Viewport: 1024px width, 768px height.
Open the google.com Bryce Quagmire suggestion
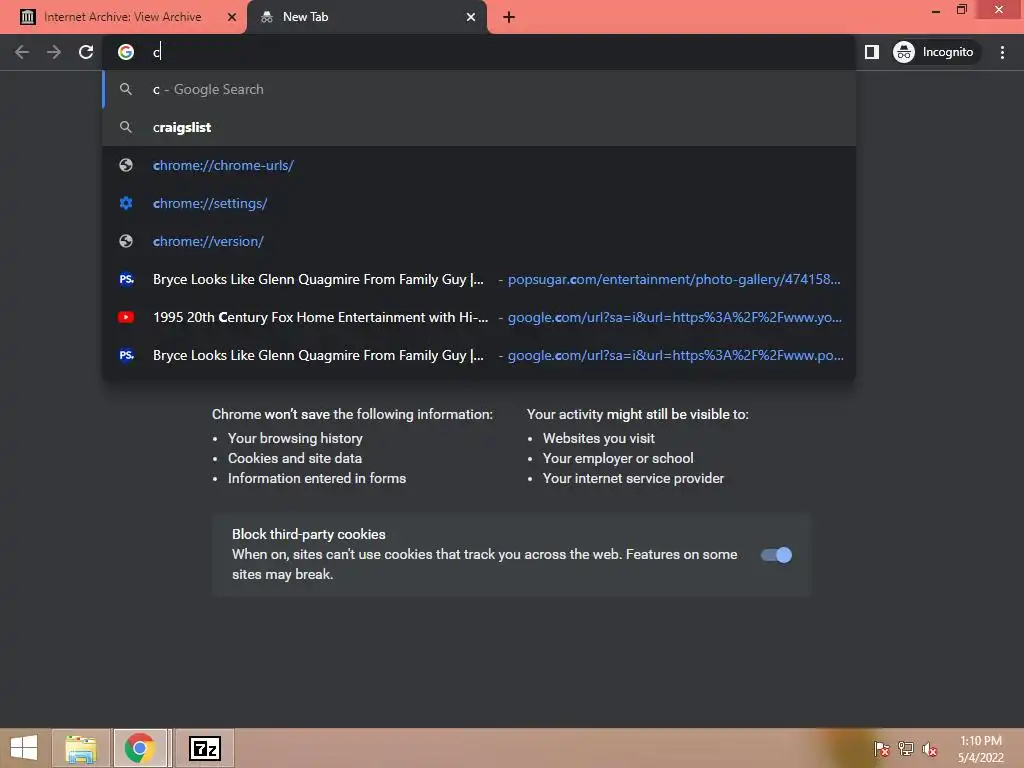[479, 355]
